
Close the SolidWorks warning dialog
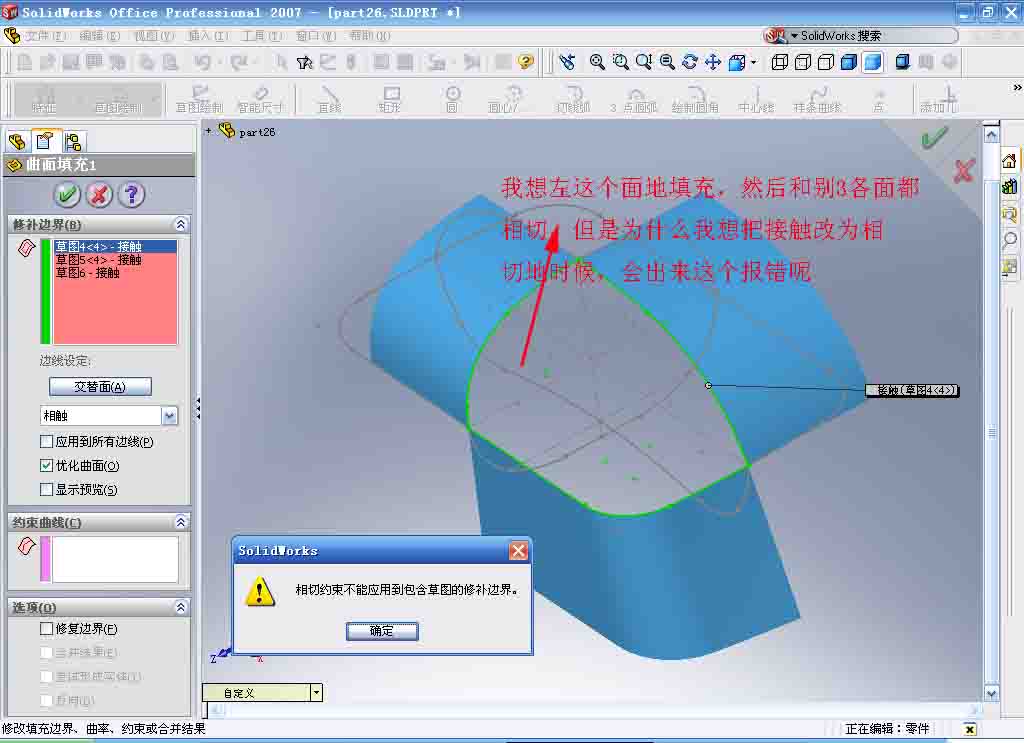519,551
